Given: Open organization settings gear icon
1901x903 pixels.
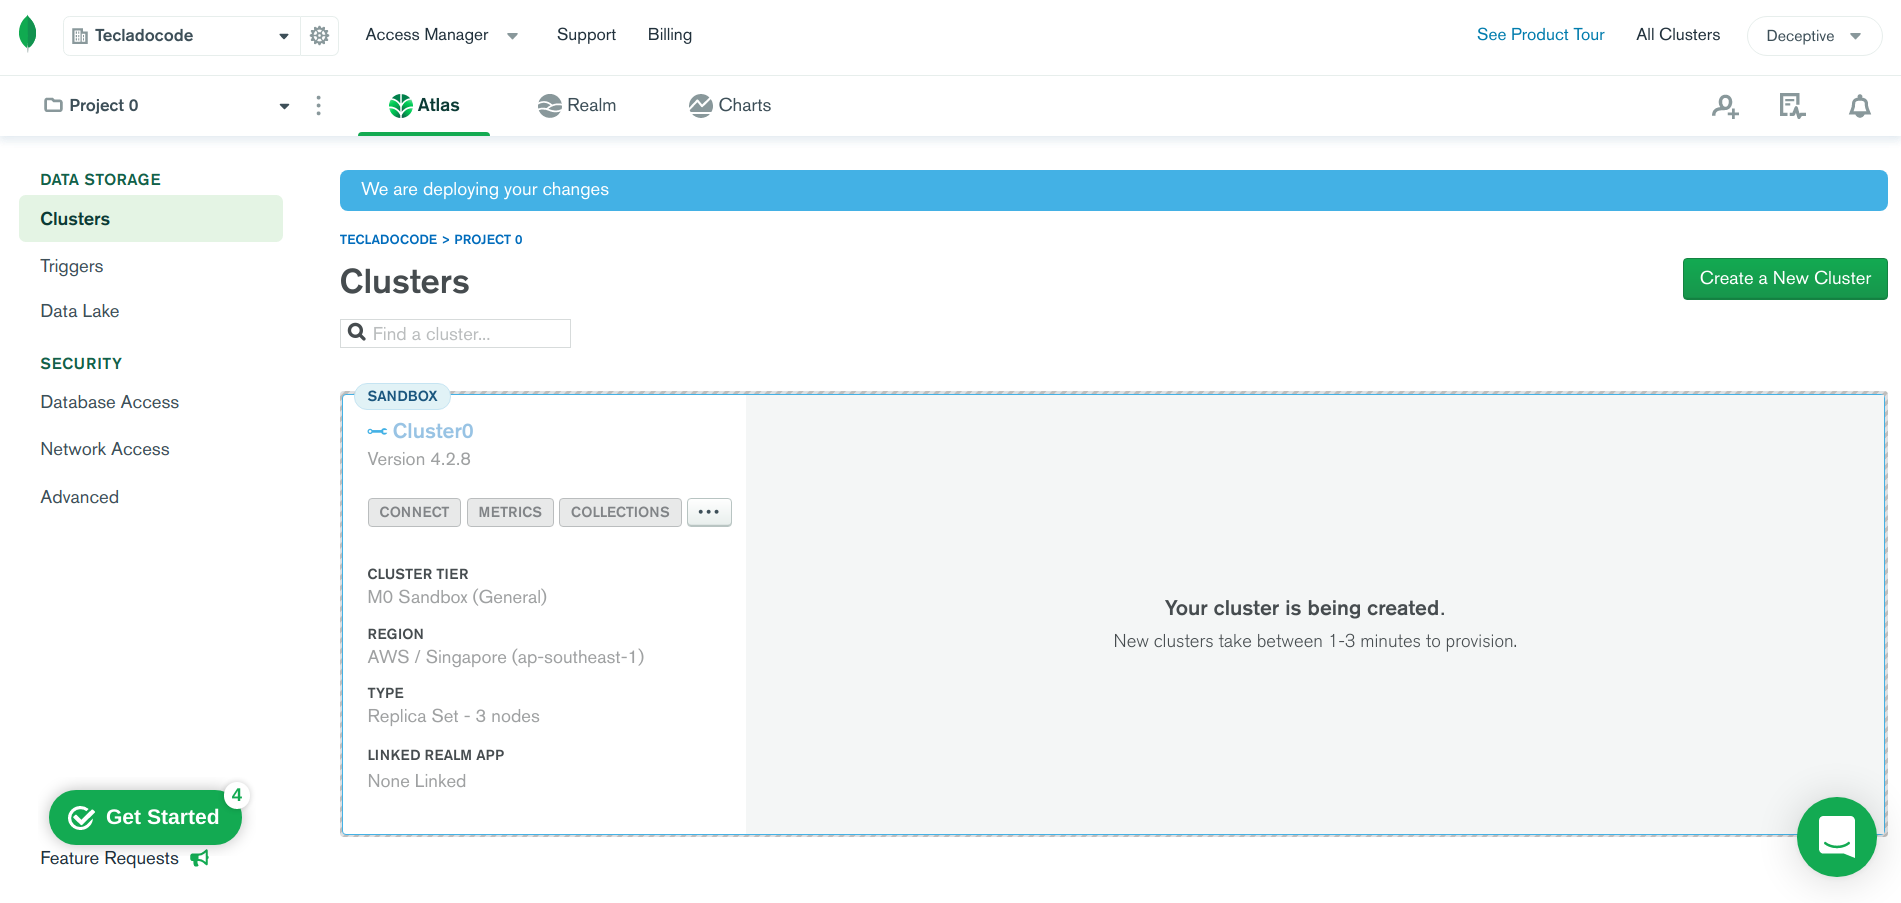Looking at the screenshot, I should pyautogui.click(x=319, y=36).
